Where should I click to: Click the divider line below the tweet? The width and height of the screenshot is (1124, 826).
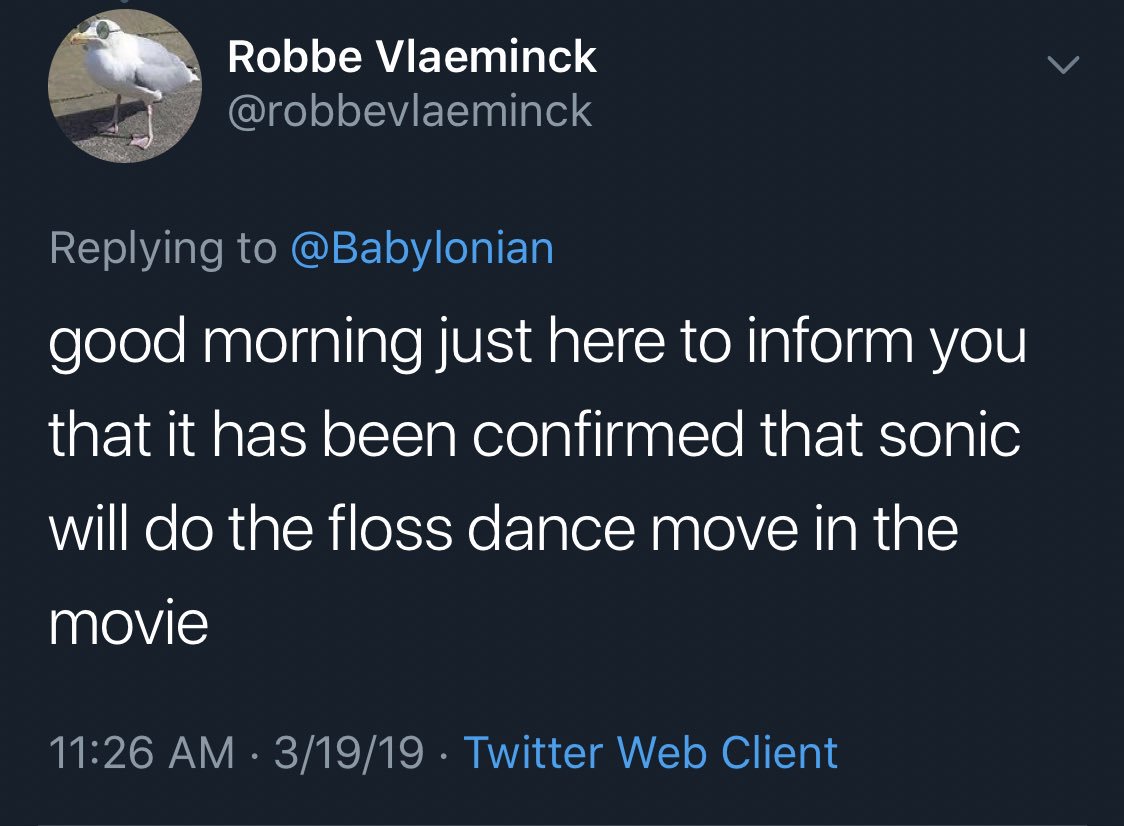pyautogui.click(x=562, y=823)
